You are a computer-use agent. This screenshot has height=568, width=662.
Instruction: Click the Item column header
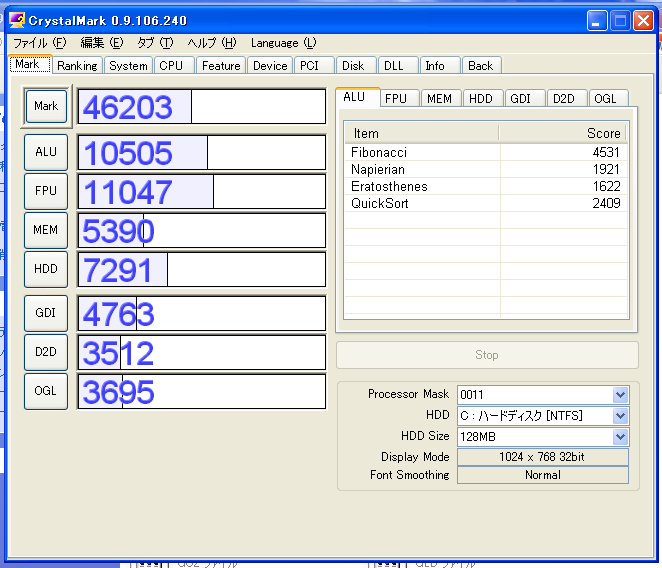[421, 133]
